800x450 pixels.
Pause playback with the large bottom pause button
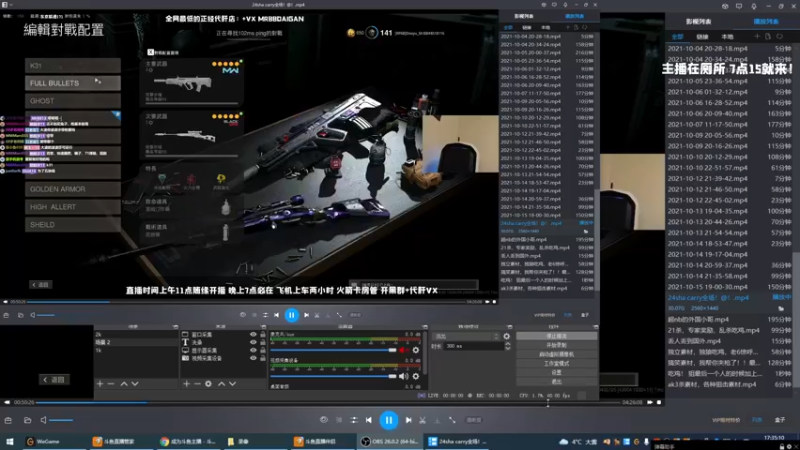pyautogui.click(x=389, y=420)
